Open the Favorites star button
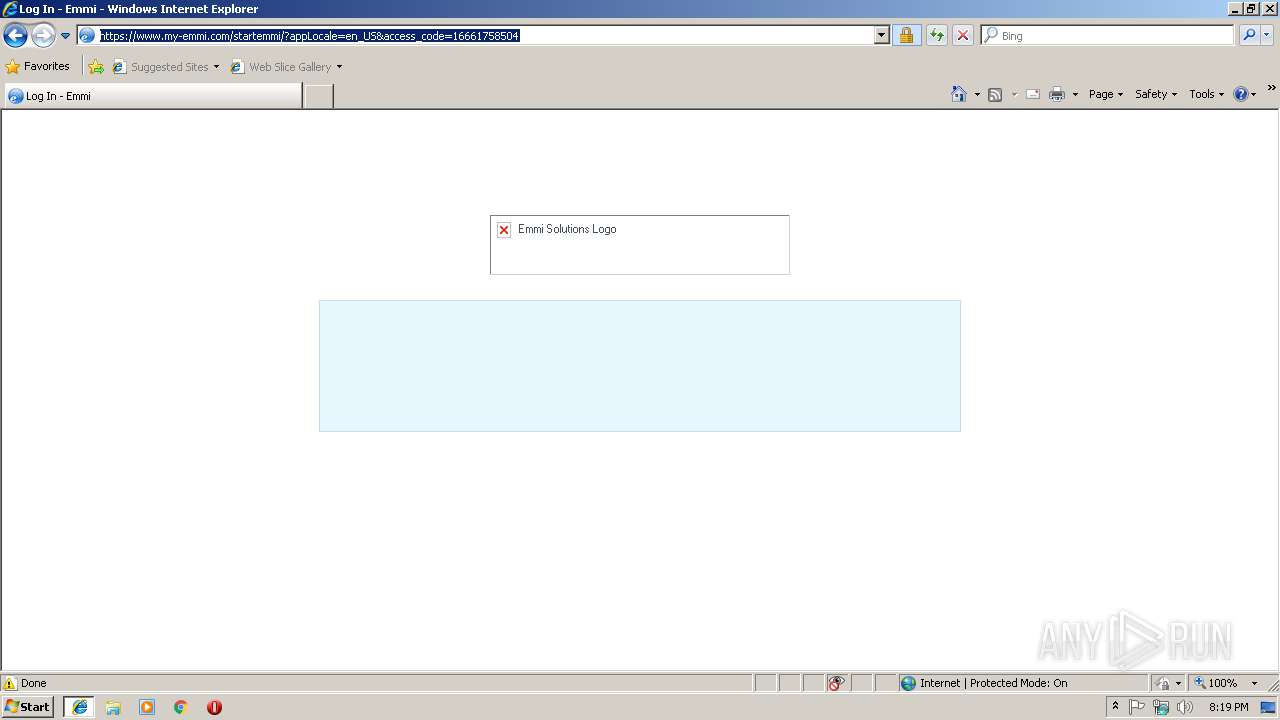 [x=38, y=67]
